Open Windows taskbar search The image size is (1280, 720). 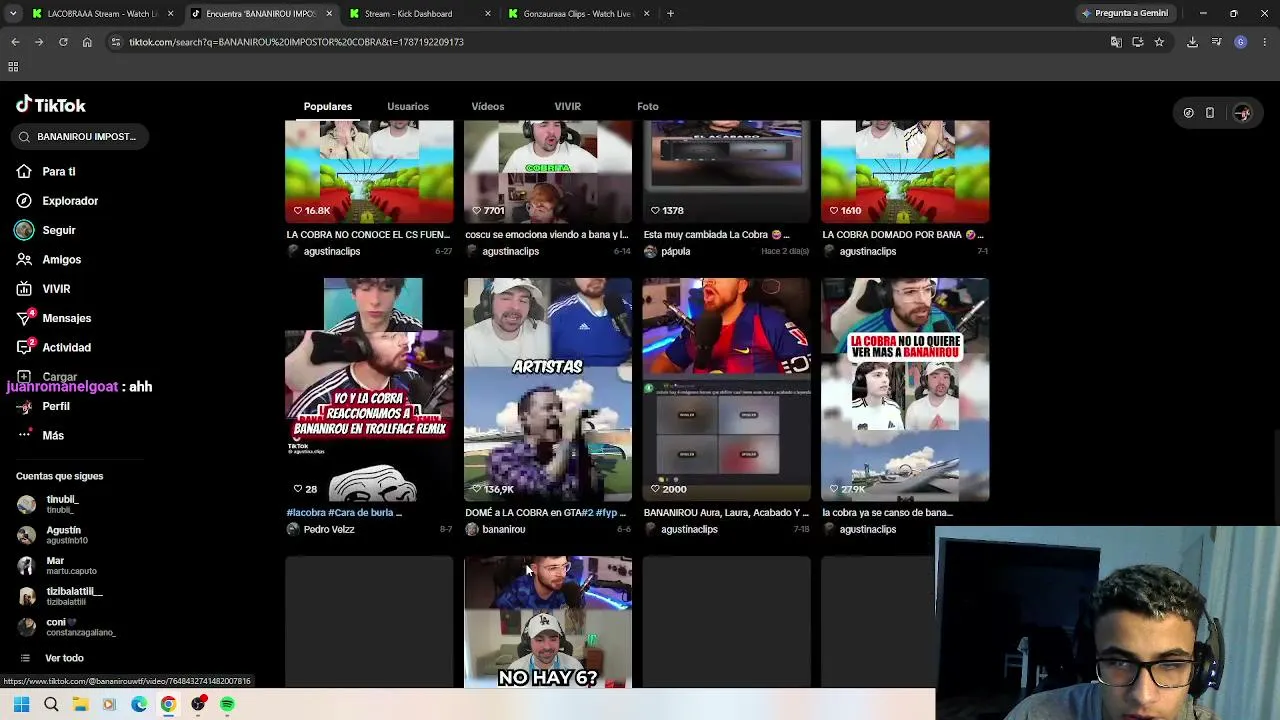click(51, 704)
